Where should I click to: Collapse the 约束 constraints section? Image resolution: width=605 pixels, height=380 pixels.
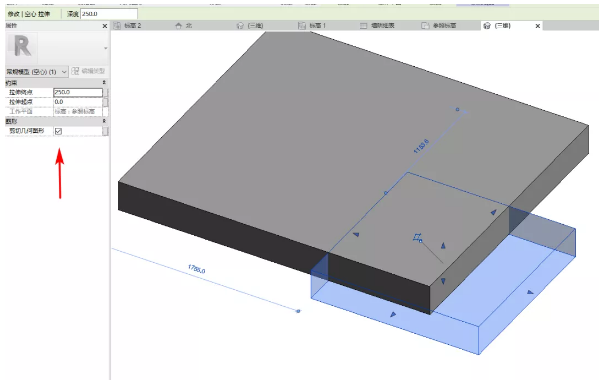pyautogui.click(x=104, y=83)
